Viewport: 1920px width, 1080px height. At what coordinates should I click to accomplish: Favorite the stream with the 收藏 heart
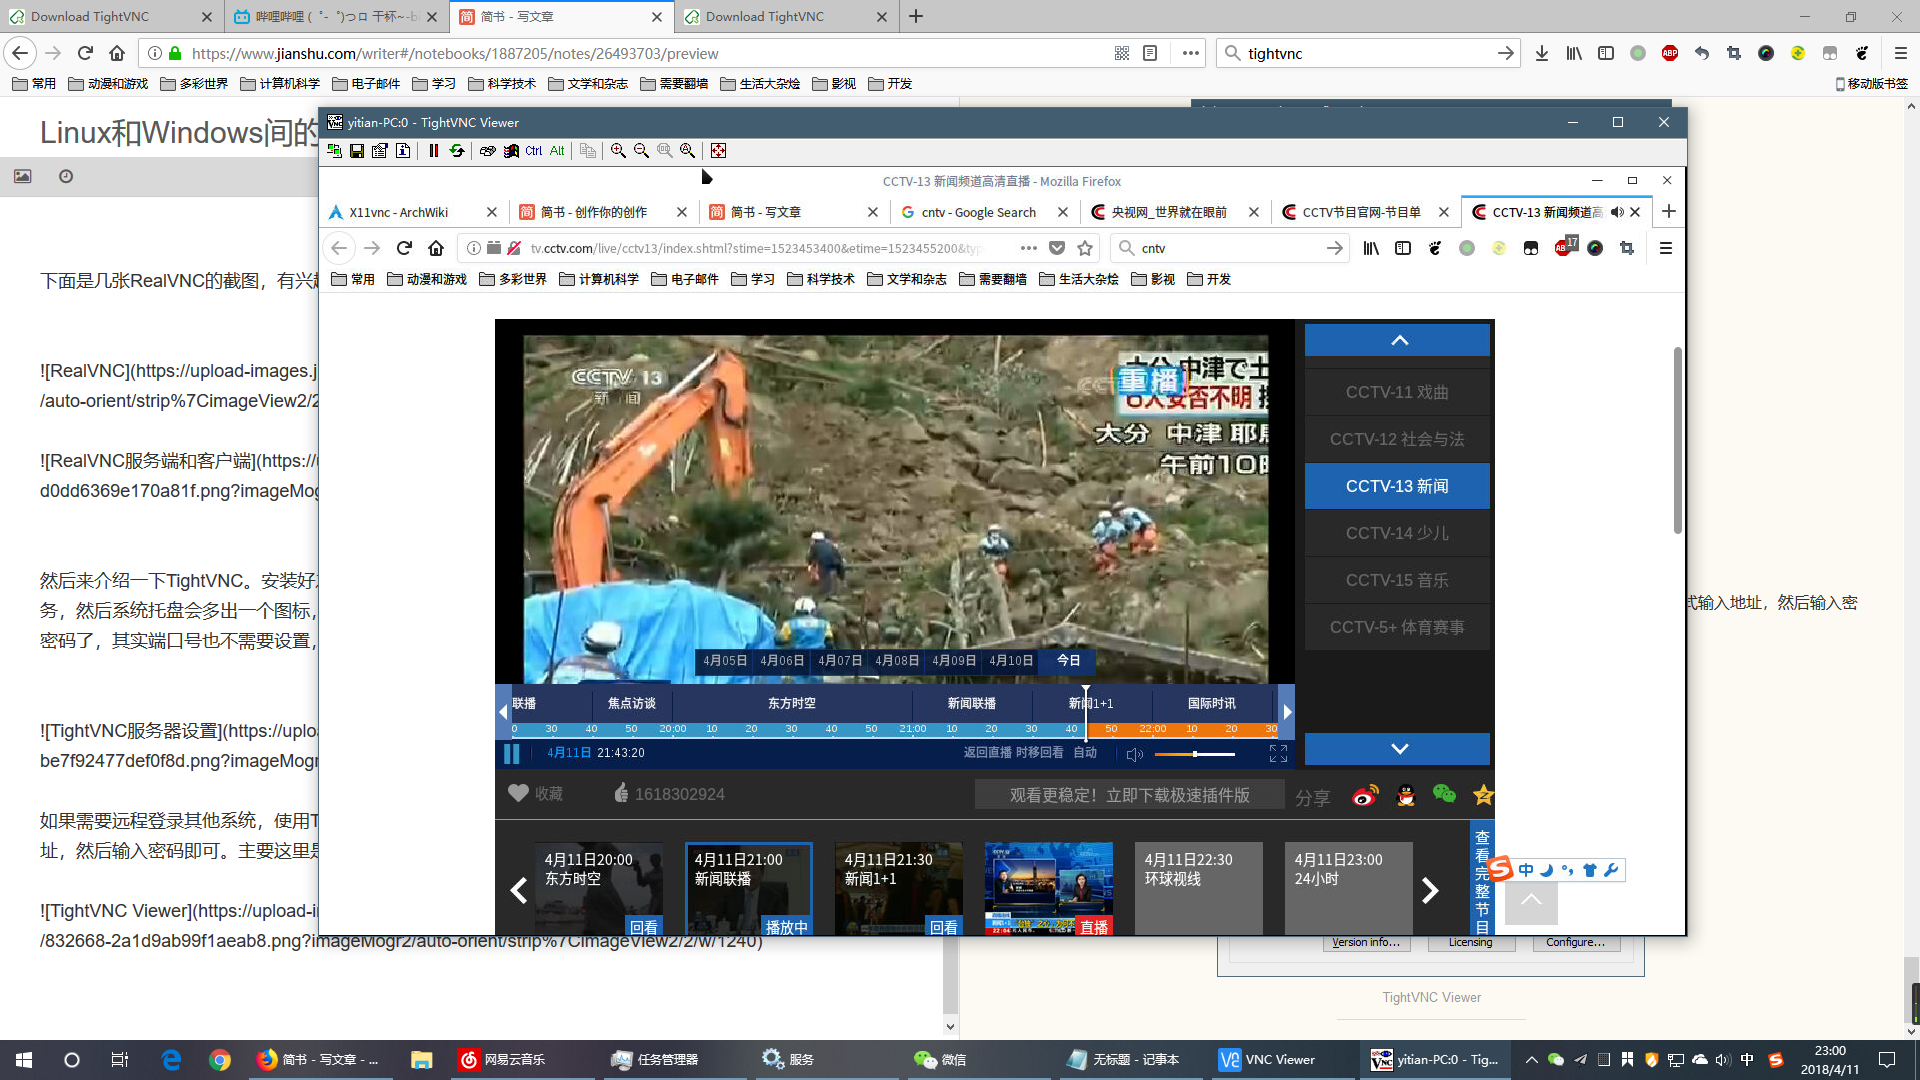click(518, 793)
